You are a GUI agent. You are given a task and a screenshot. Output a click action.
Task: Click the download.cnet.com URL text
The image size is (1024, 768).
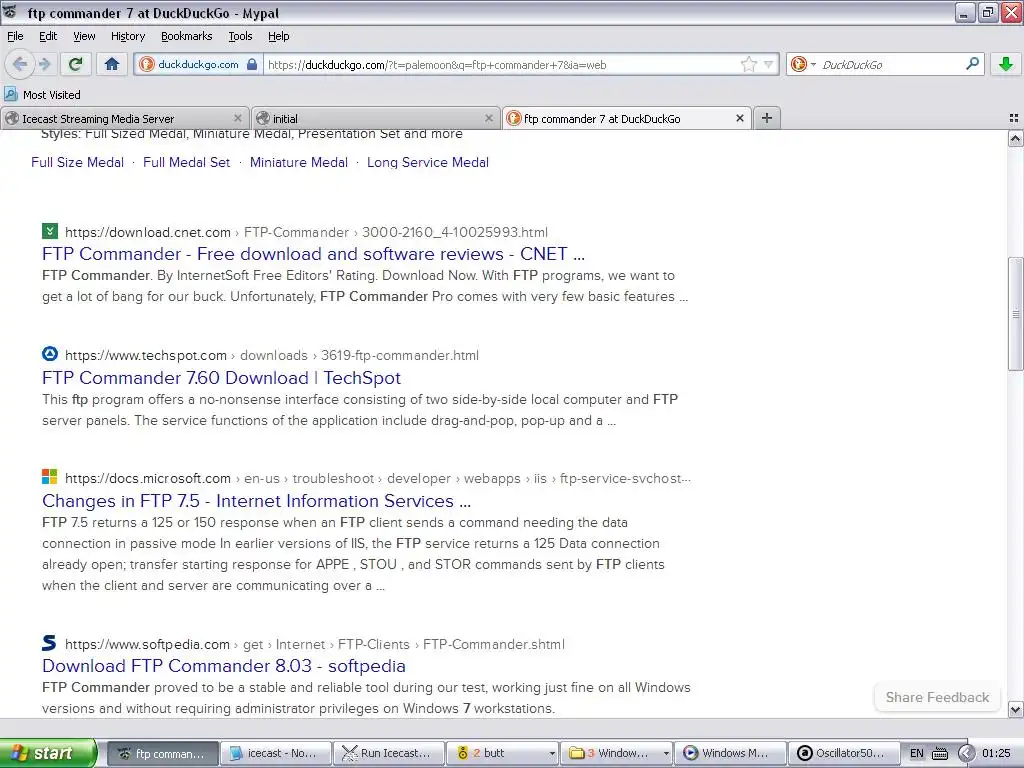pos(148,232)
